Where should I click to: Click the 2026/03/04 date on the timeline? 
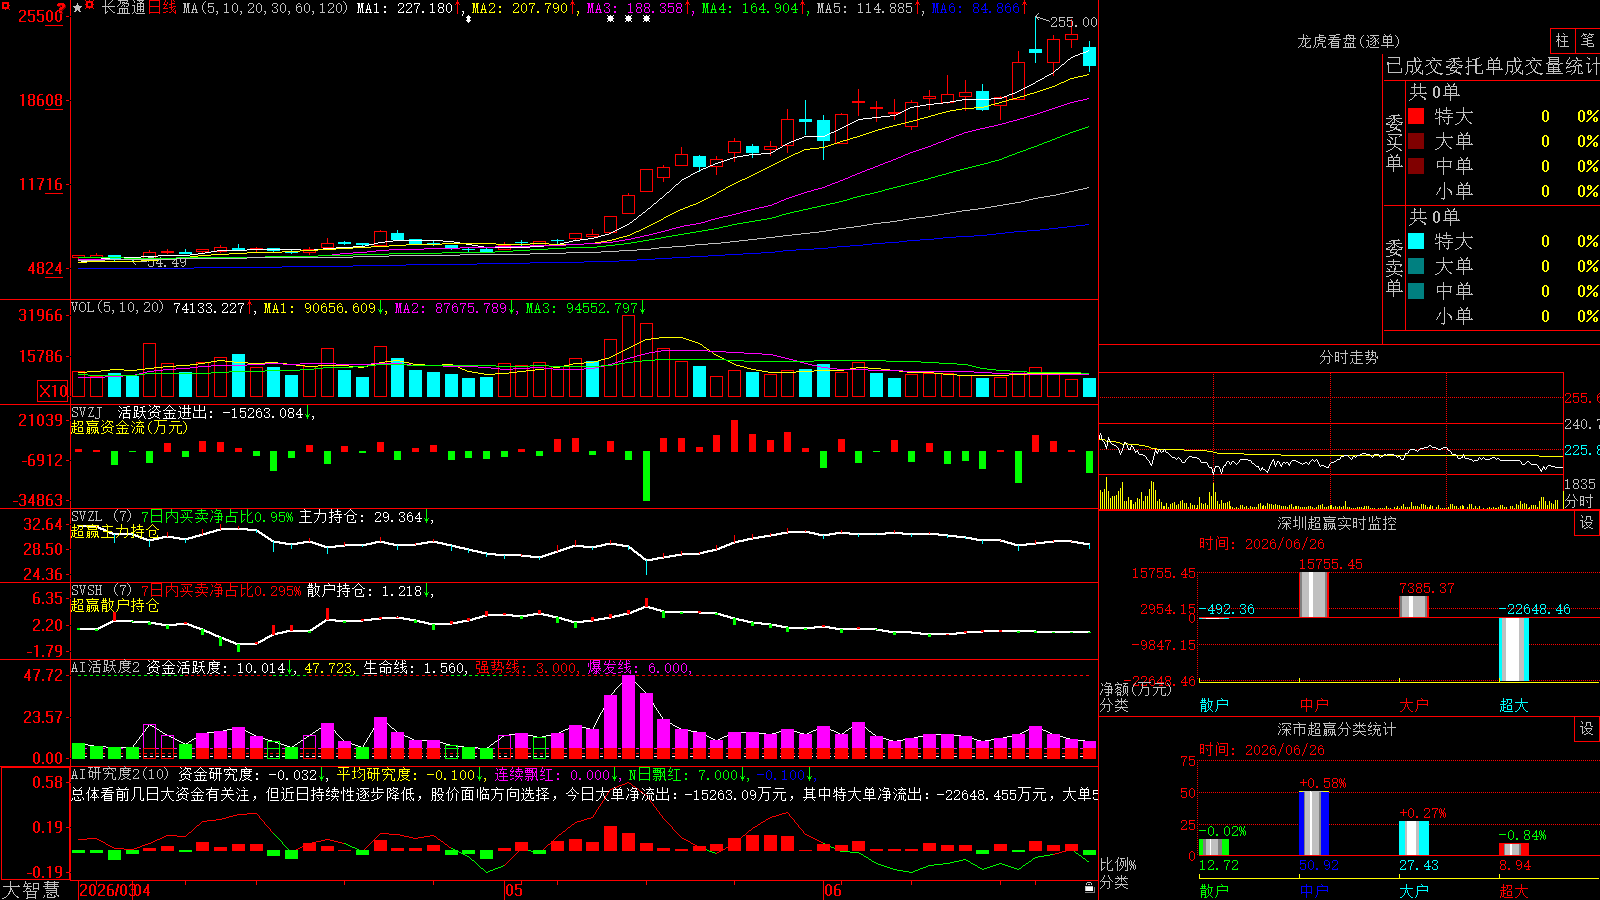coord(115,890)
